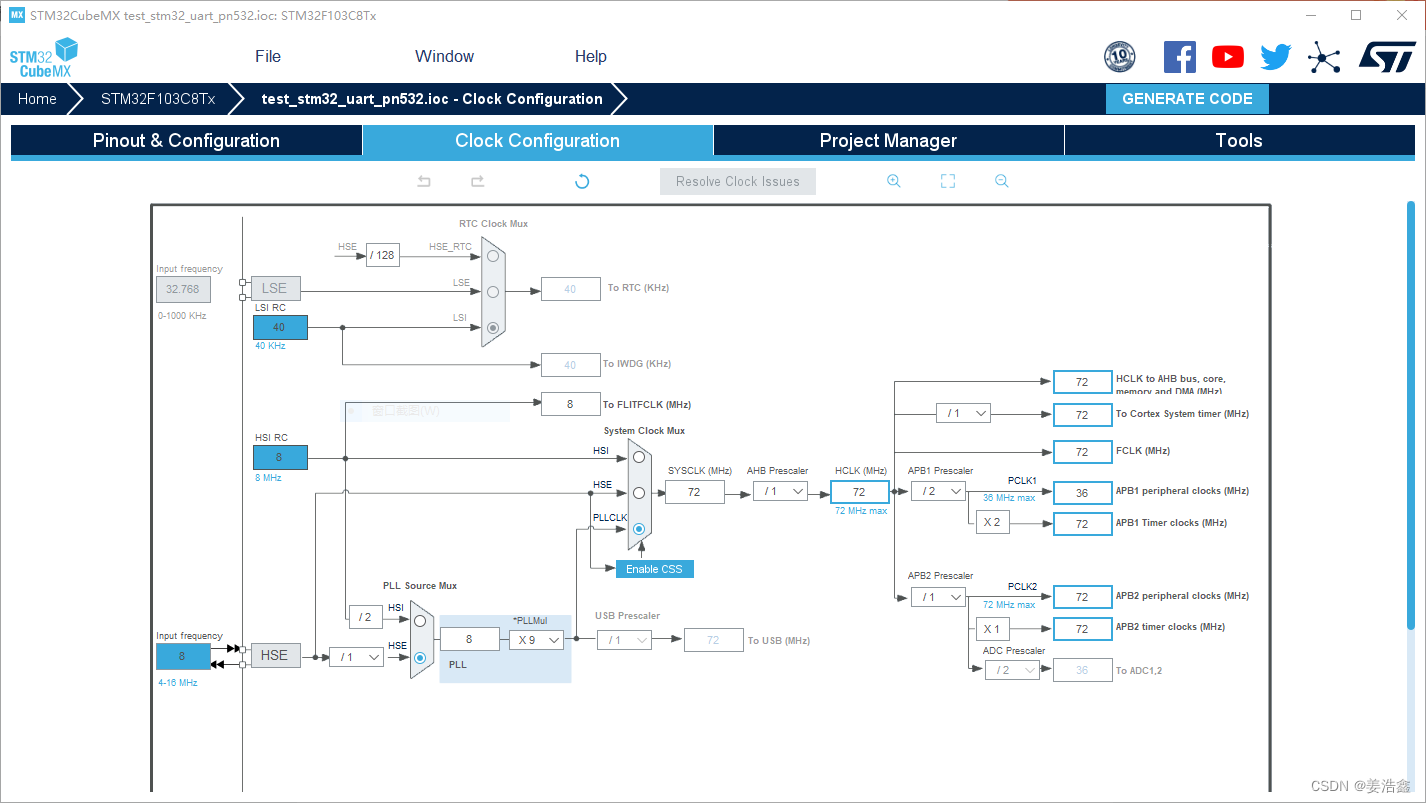Open the APB1 Prescaler dropdown
Image resolution: width=1426 pixels, height=803 pixels.
tap(938, 491)
